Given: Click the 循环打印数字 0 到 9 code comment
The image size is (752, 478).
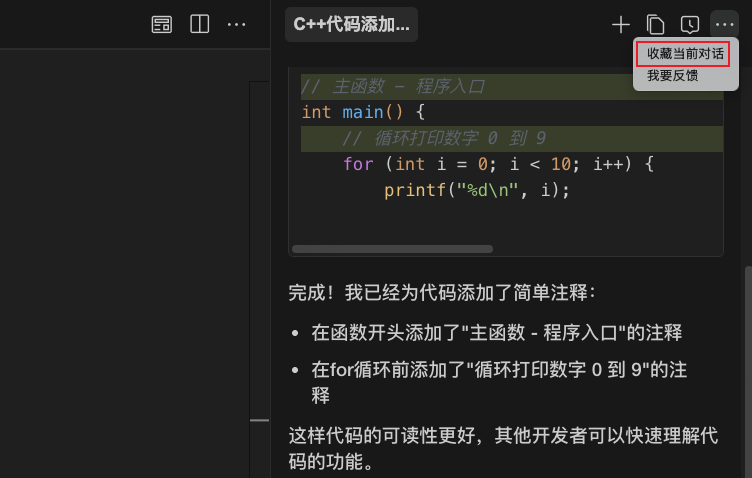Looking at the screenshot, I should [444, 138].
